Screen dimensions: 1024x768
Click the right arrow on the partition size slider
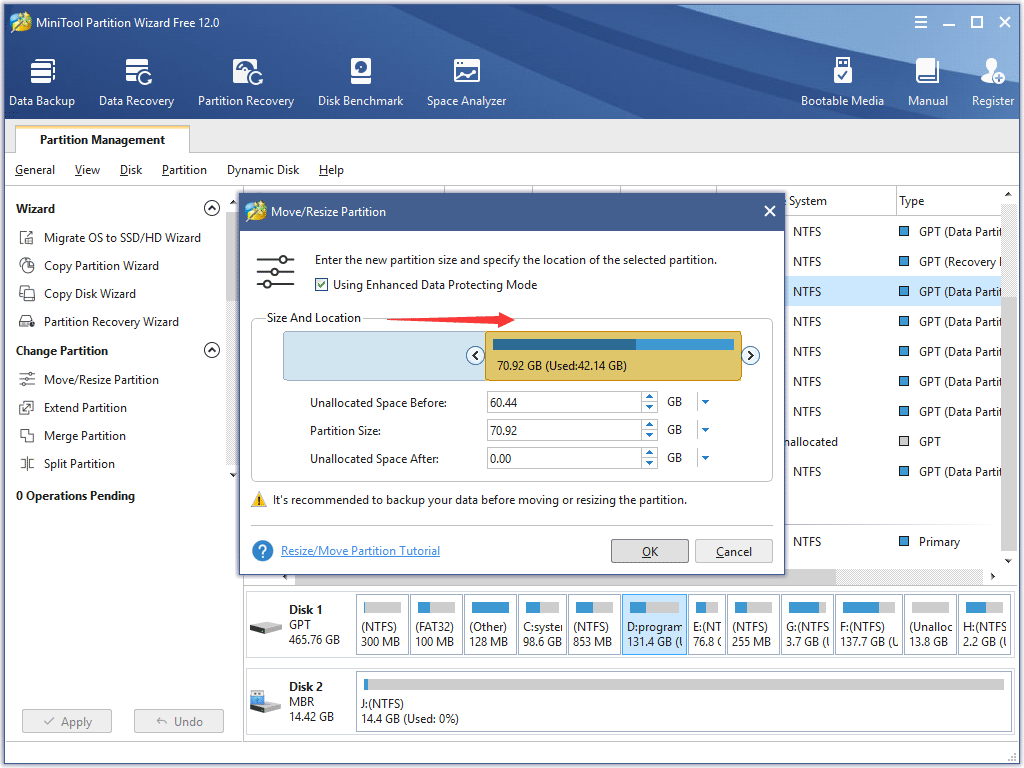pyautogui.click(x=750, y=355)
